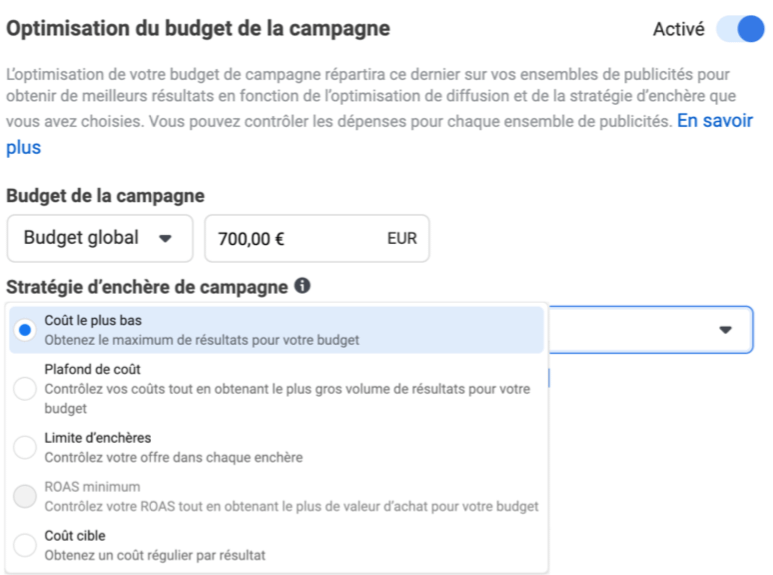773x575 pixels.
Task: Toggle off the Activé budget optimisation switch
Action: (x=740, y=29)
